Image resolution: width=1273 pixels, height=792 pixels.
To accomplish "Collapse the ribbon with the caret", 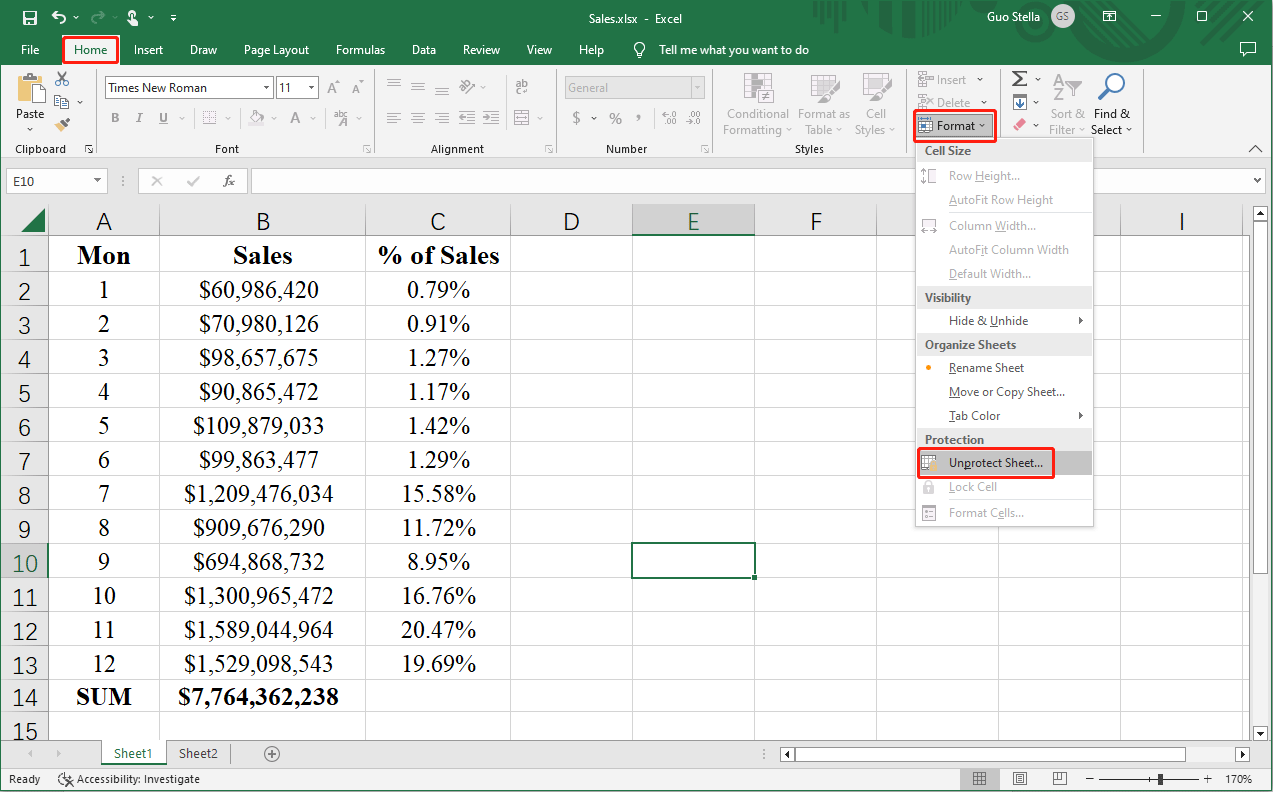I will 1257,149.
